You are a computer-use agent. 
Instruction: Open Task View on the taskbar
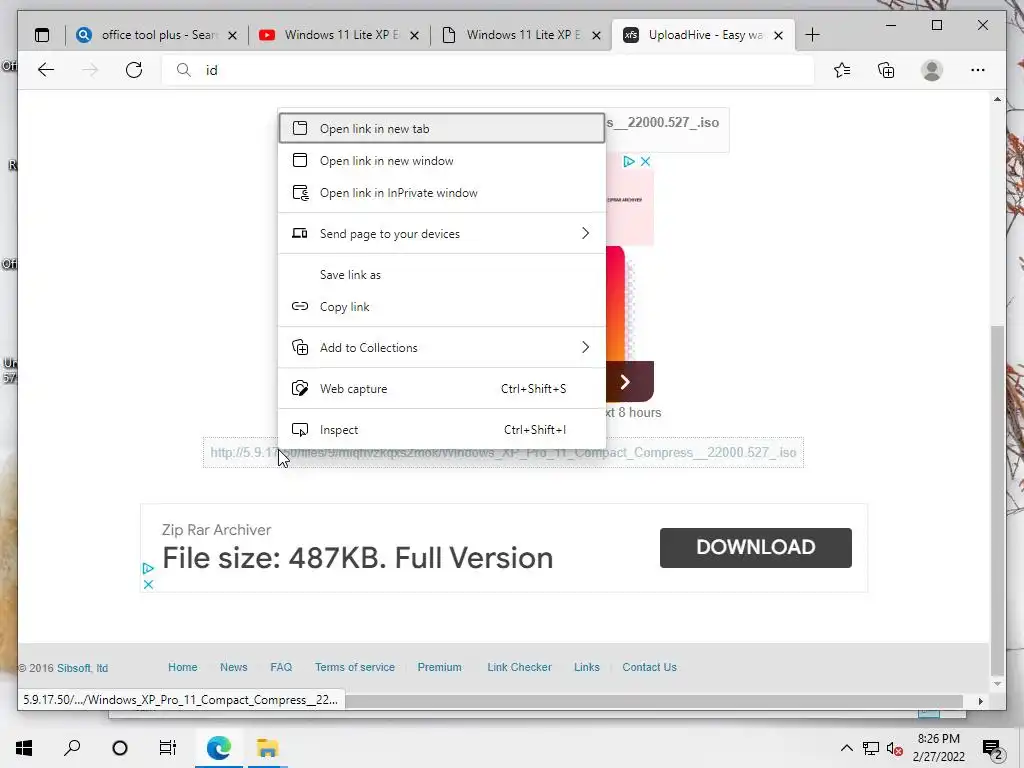(168, 748)
